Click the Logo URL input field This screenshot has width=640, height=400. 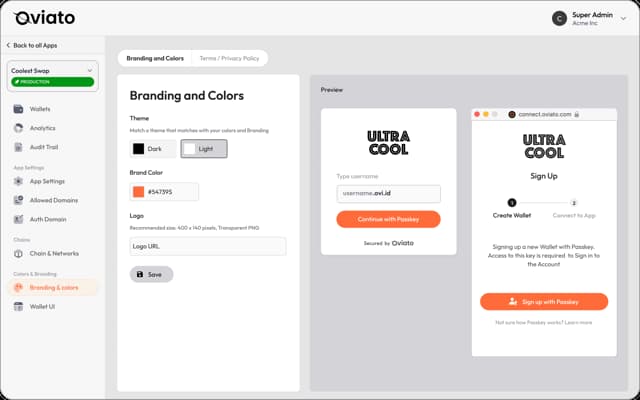208,247
